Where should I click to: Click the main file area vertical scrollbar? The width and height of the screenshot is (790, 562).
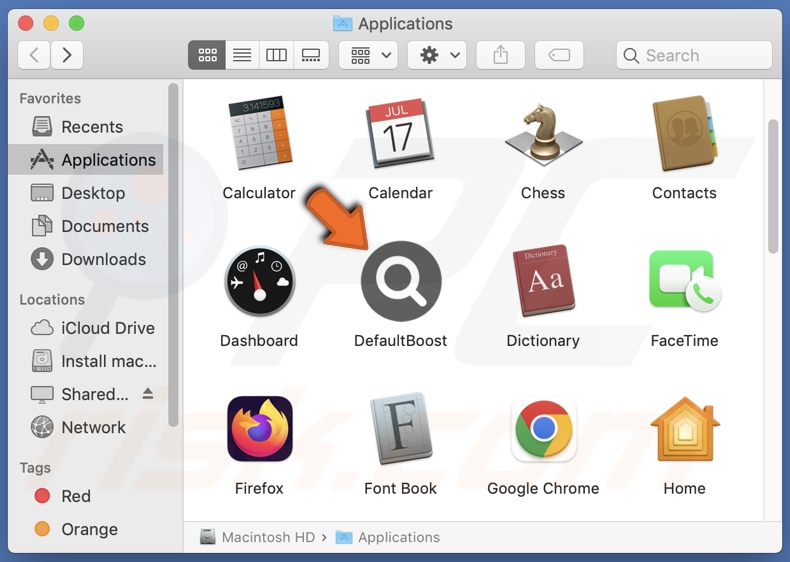(773, 186)
